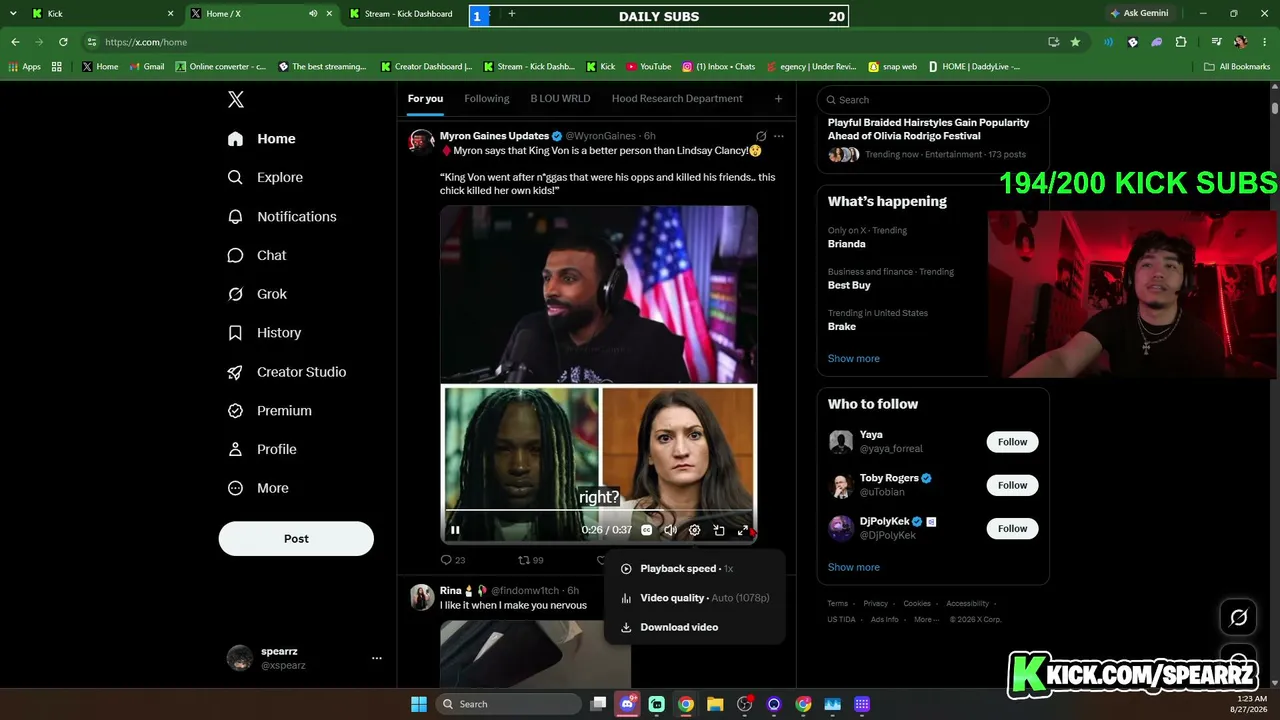Click the video picture-in-picture icon
1280x720 pixels.
[719, 530]
